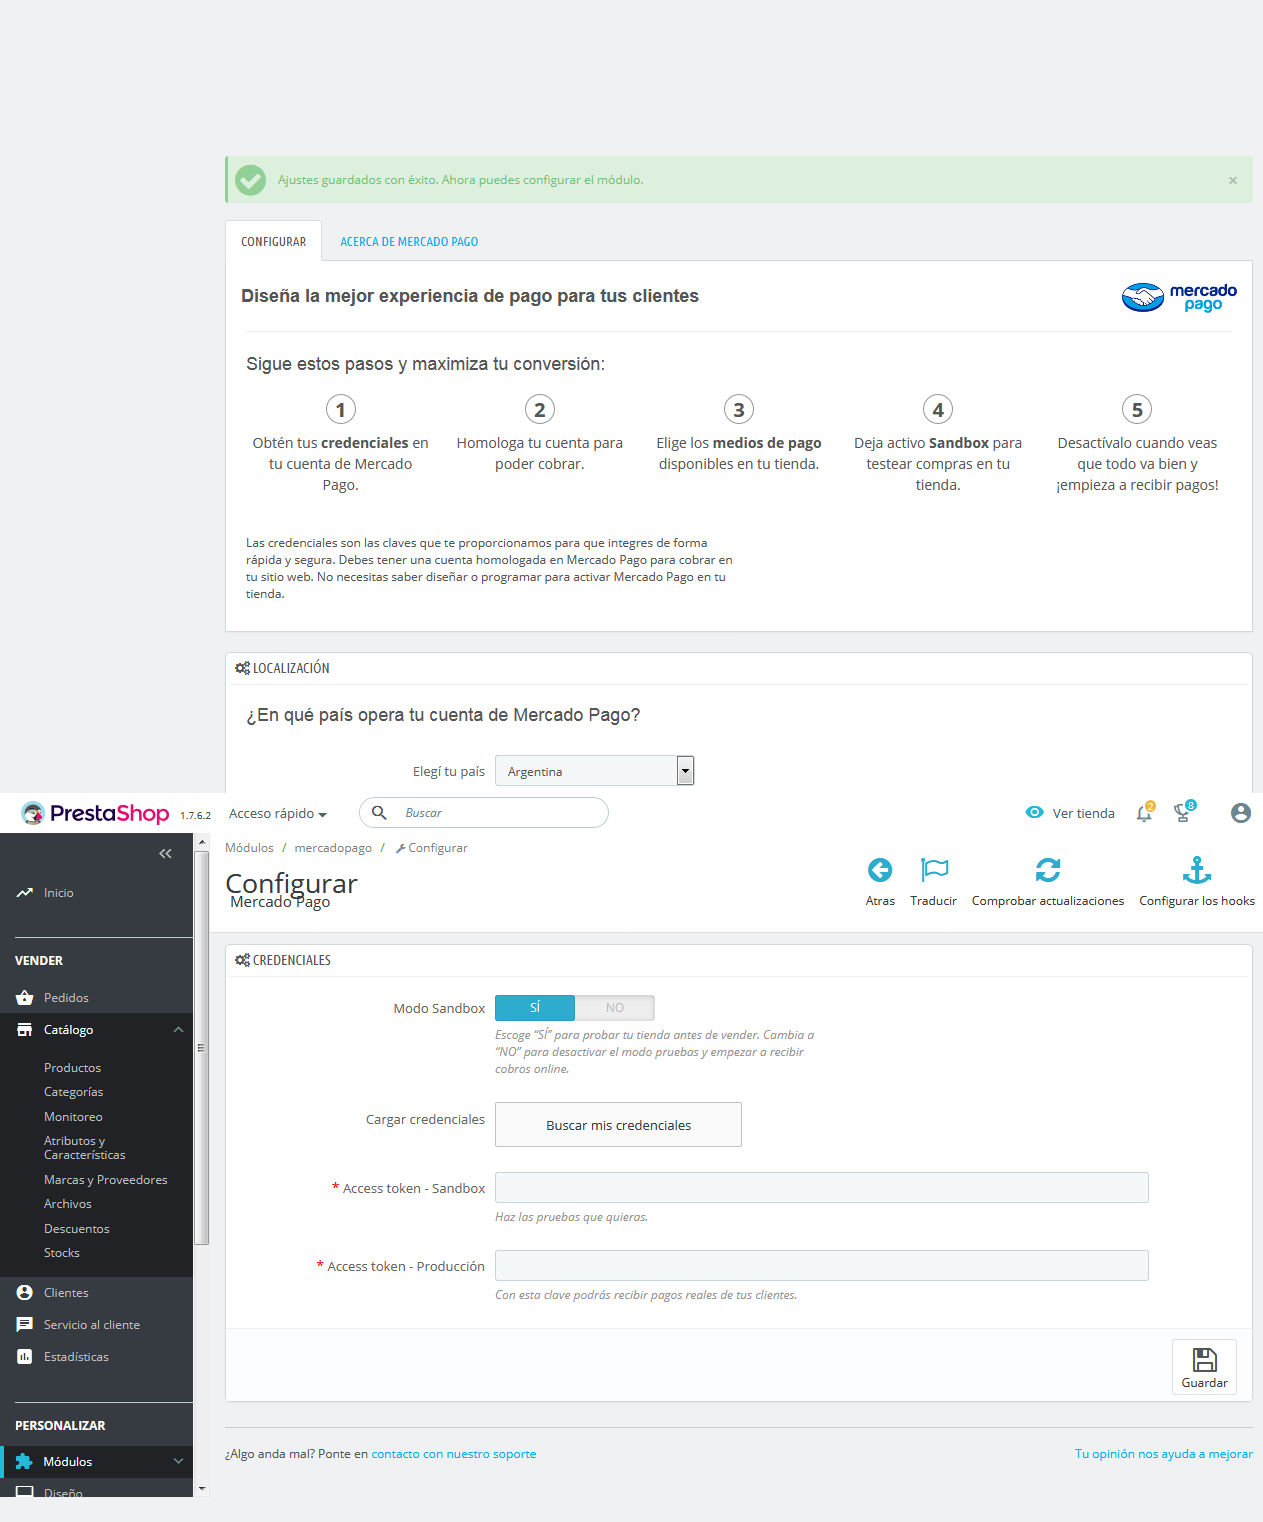Open the notifications bell

point(1145,813)
